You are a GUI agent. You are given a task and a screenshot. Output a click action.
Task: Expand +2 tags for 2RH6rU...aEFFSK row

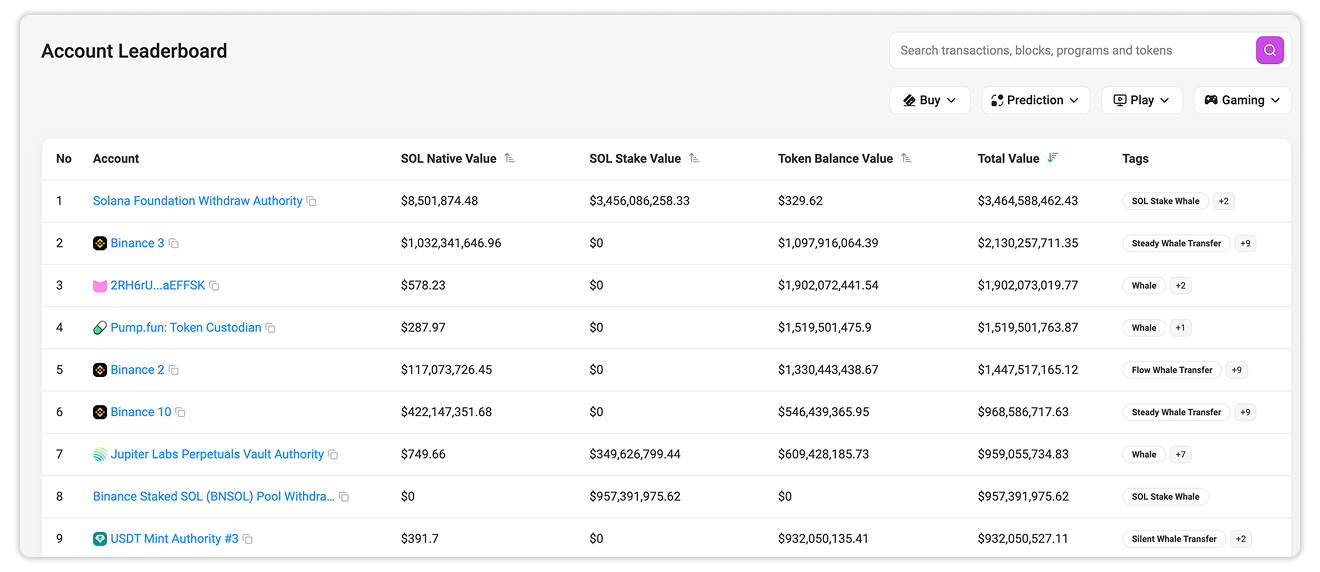tap(1180, 286)
